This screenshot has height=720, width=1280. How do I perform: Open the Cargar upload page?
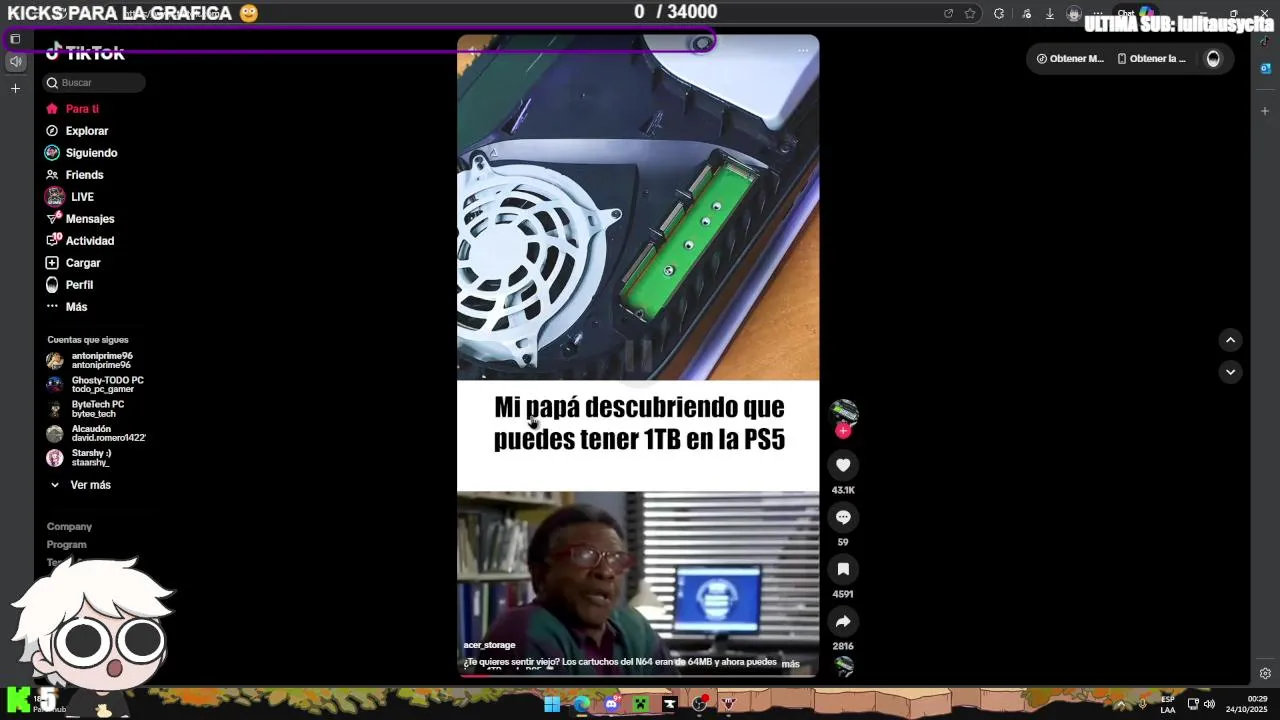pos(73,263)
